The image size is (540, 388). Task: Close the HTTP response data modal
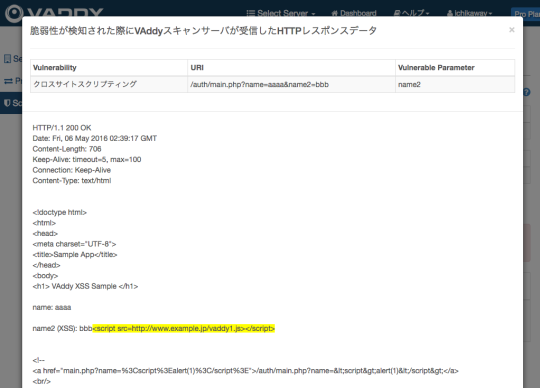point(512,30)
